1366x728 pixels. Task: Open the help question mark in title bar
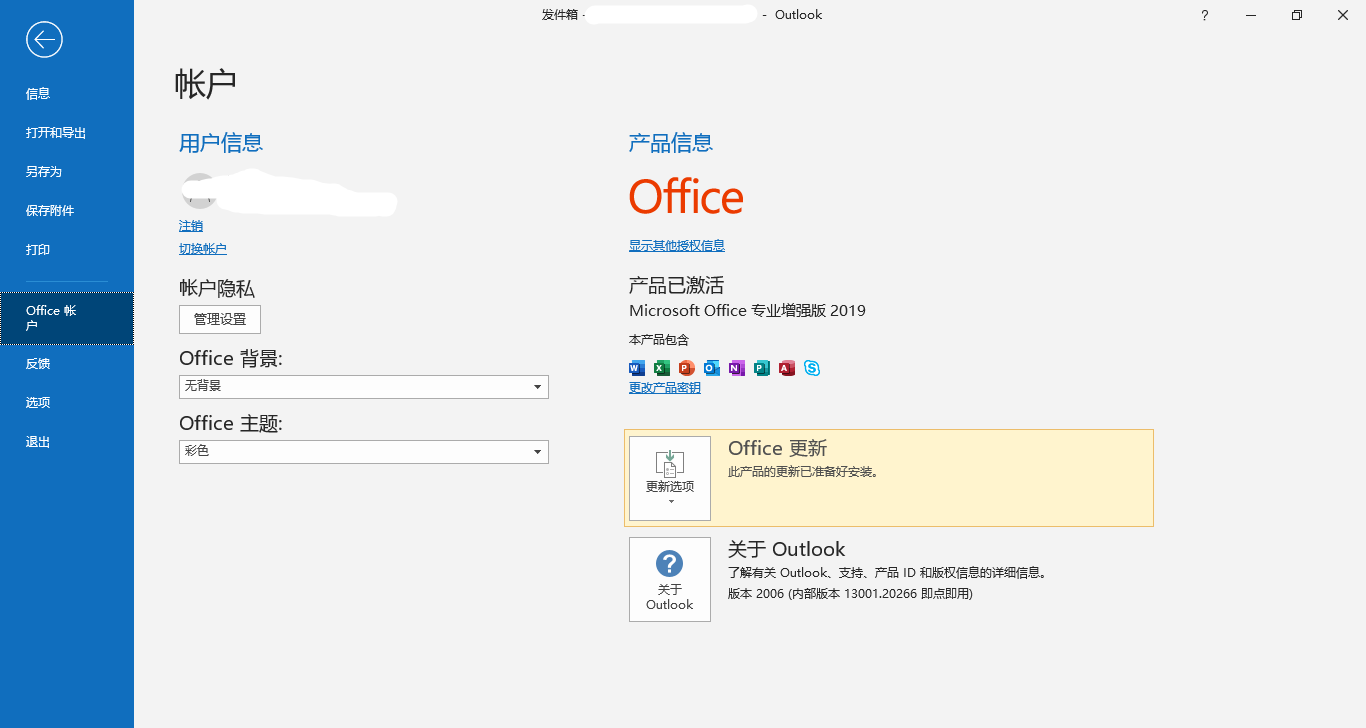(1205, 15)
